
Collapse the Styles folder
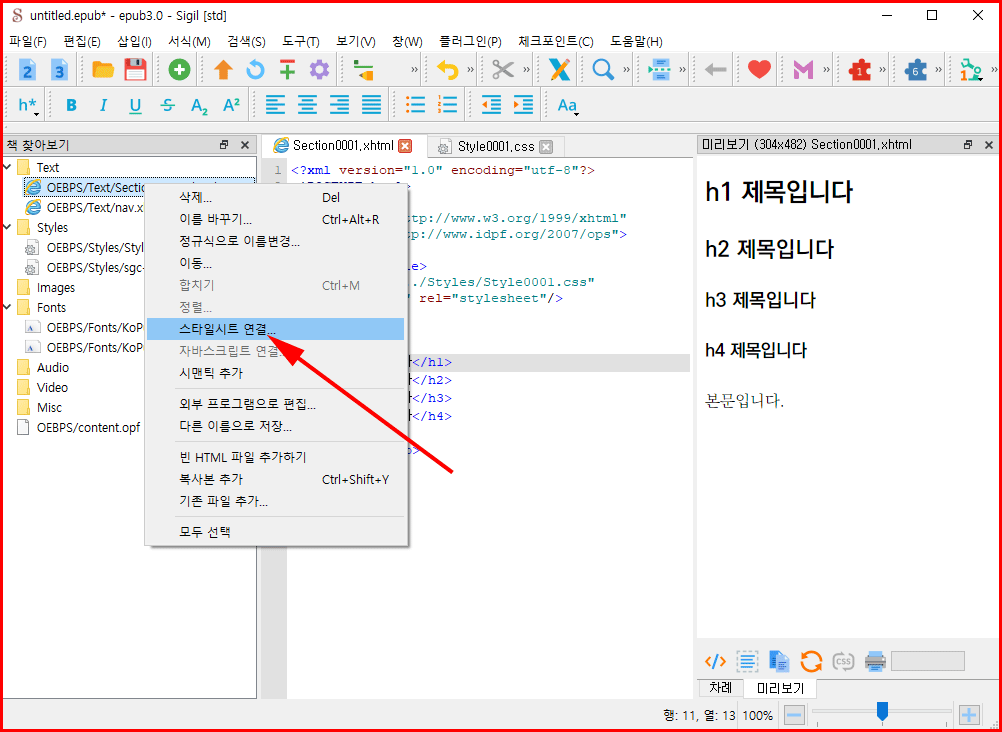click(x=8, y=228)
